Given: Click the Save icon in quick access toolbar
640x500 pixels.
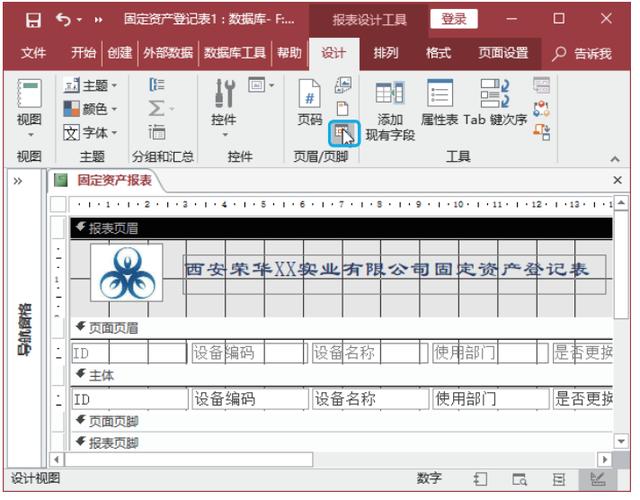Looking at the screenshot, I should (x=33, y=19).
